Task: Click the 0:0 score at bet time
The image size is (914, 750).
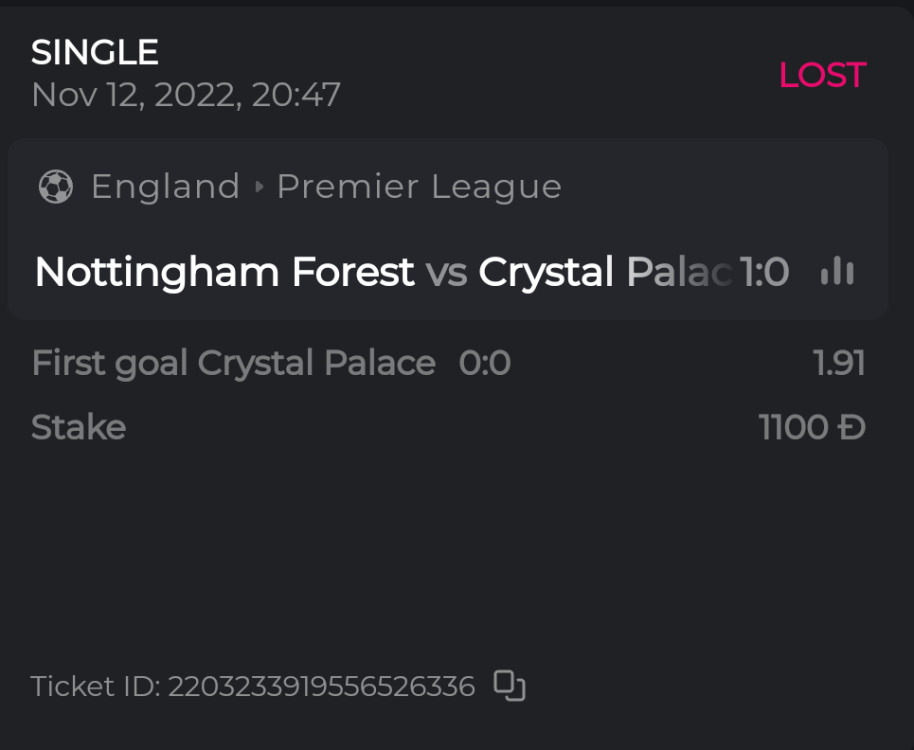Action: (485, 363)
